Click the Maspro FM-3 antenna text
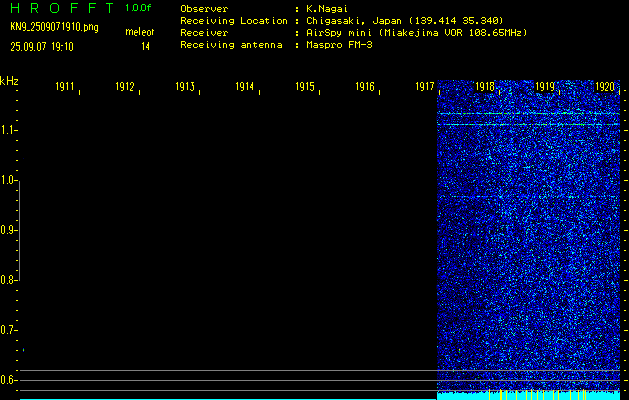The image size is (629, 400). pyautogui.click(x=339, y=45)
